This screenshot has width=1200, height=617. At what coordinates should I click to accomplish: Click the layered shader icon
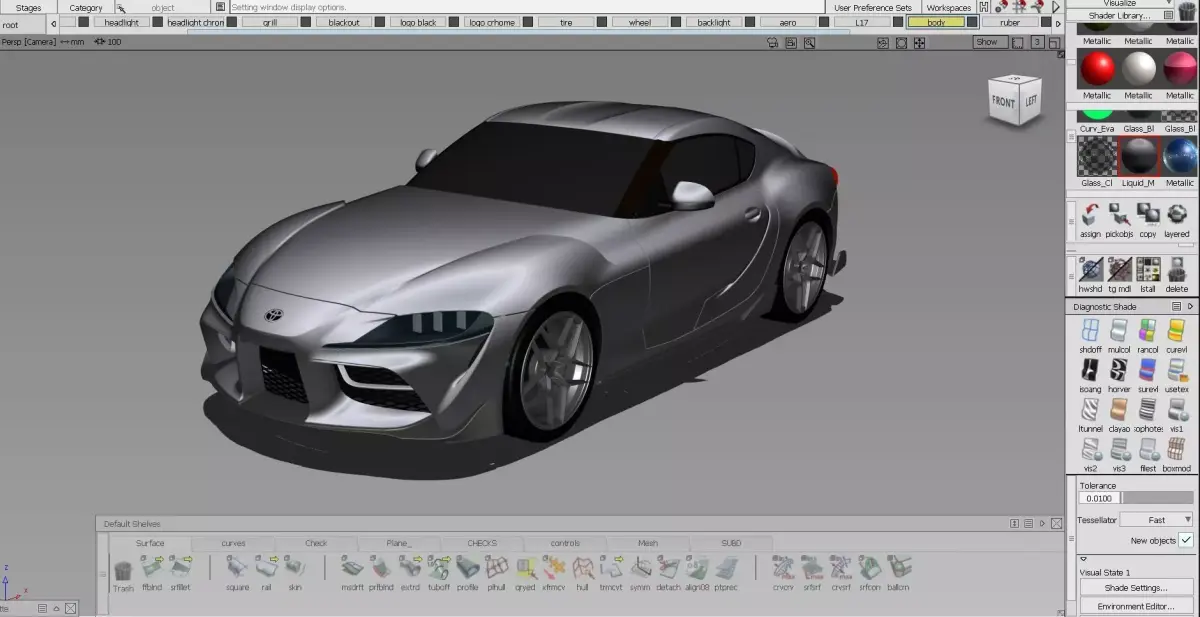(x=1177, y=218)
